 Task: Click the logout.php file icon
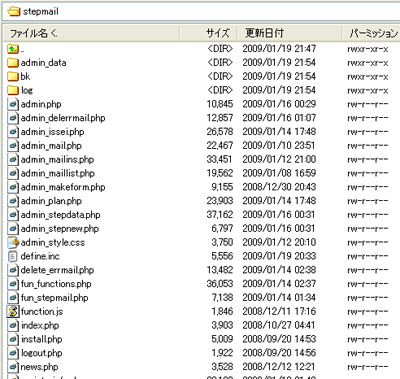13,353
